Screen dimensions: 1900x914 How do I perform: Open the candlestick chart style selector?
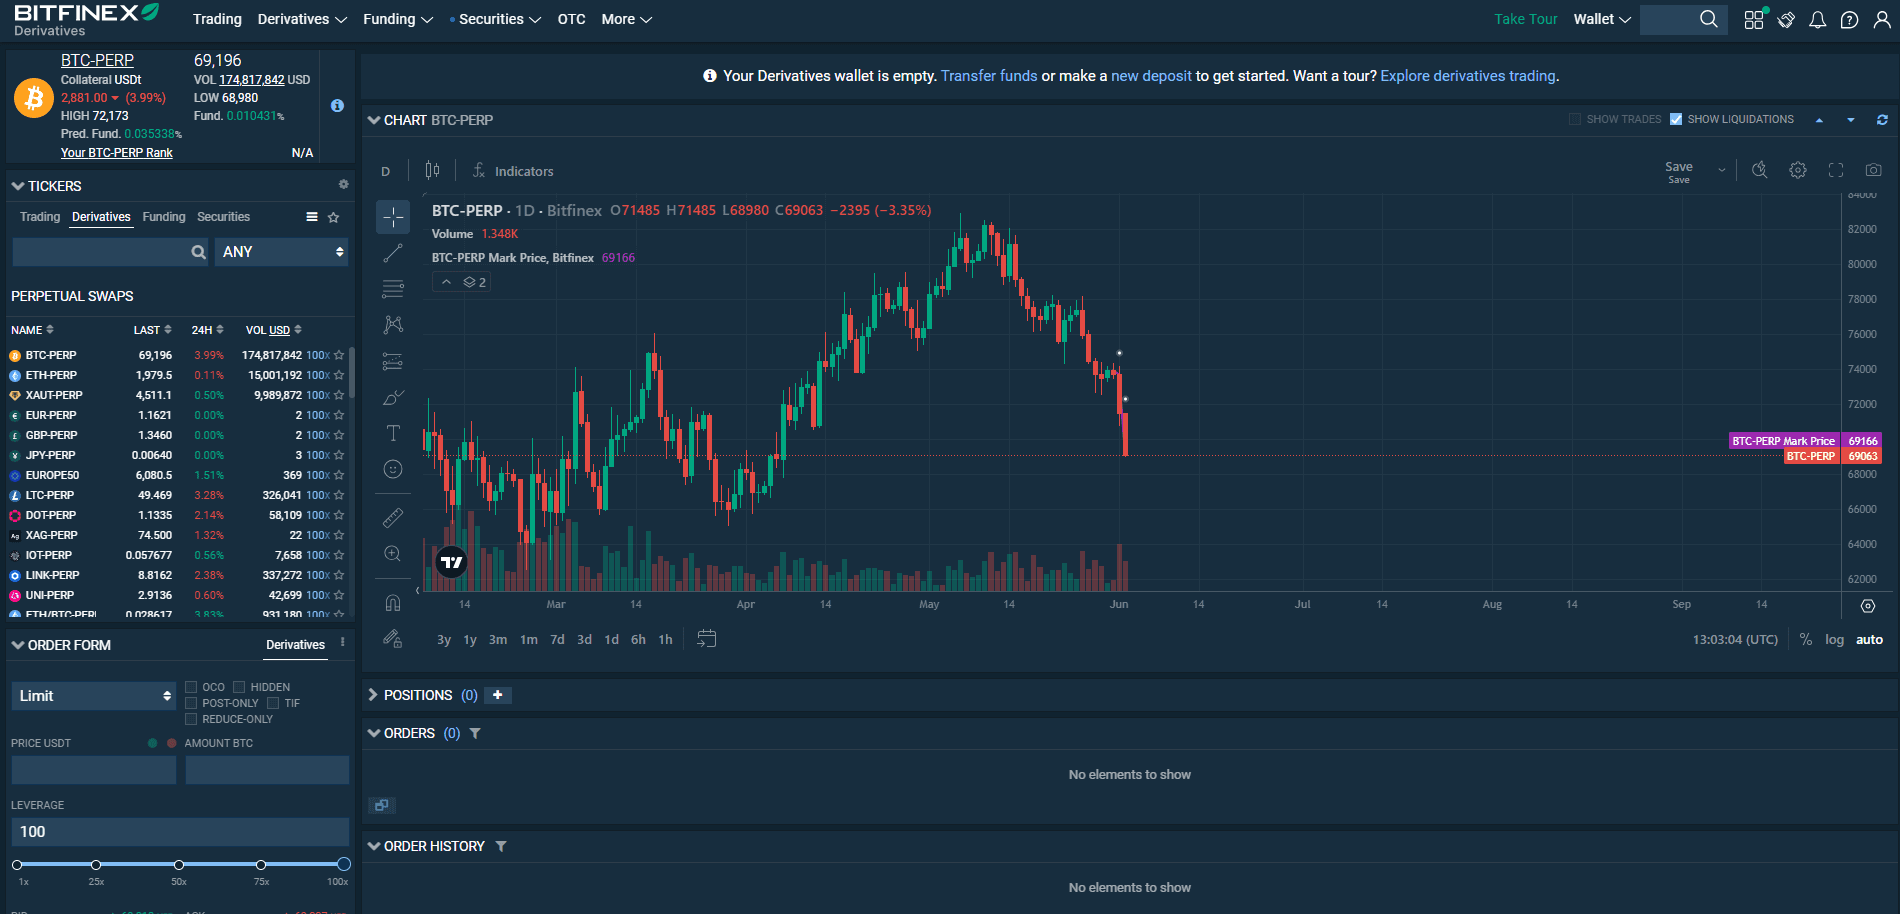(432, 171)
